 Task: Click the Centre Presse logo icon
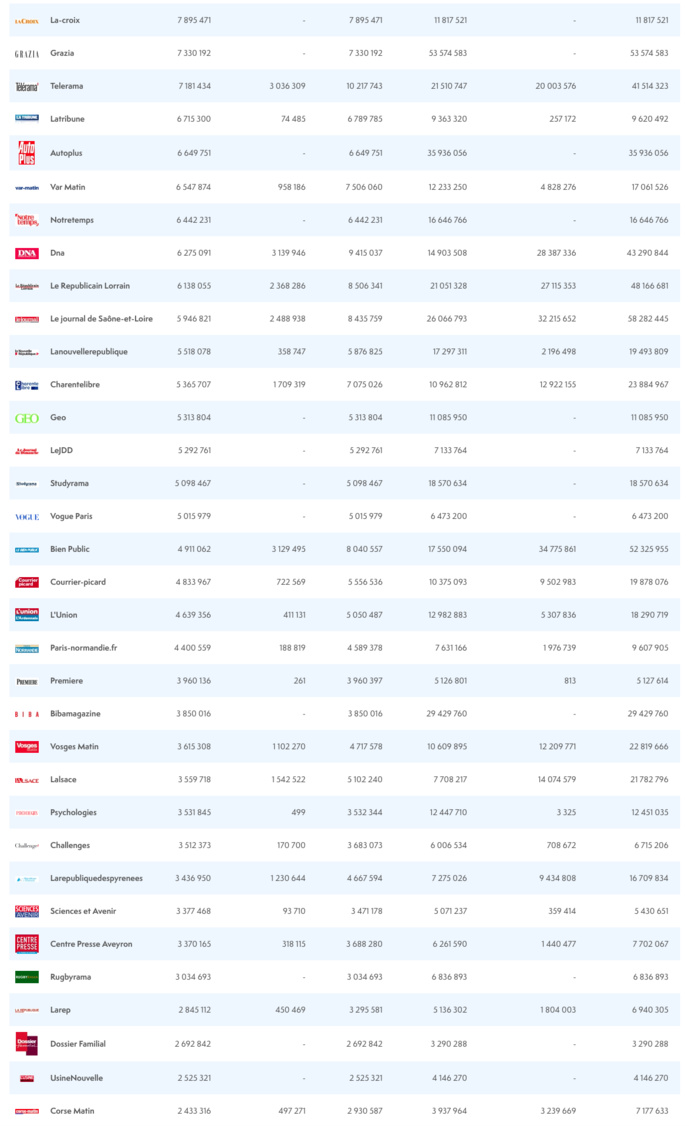click(x=27, y=944)
